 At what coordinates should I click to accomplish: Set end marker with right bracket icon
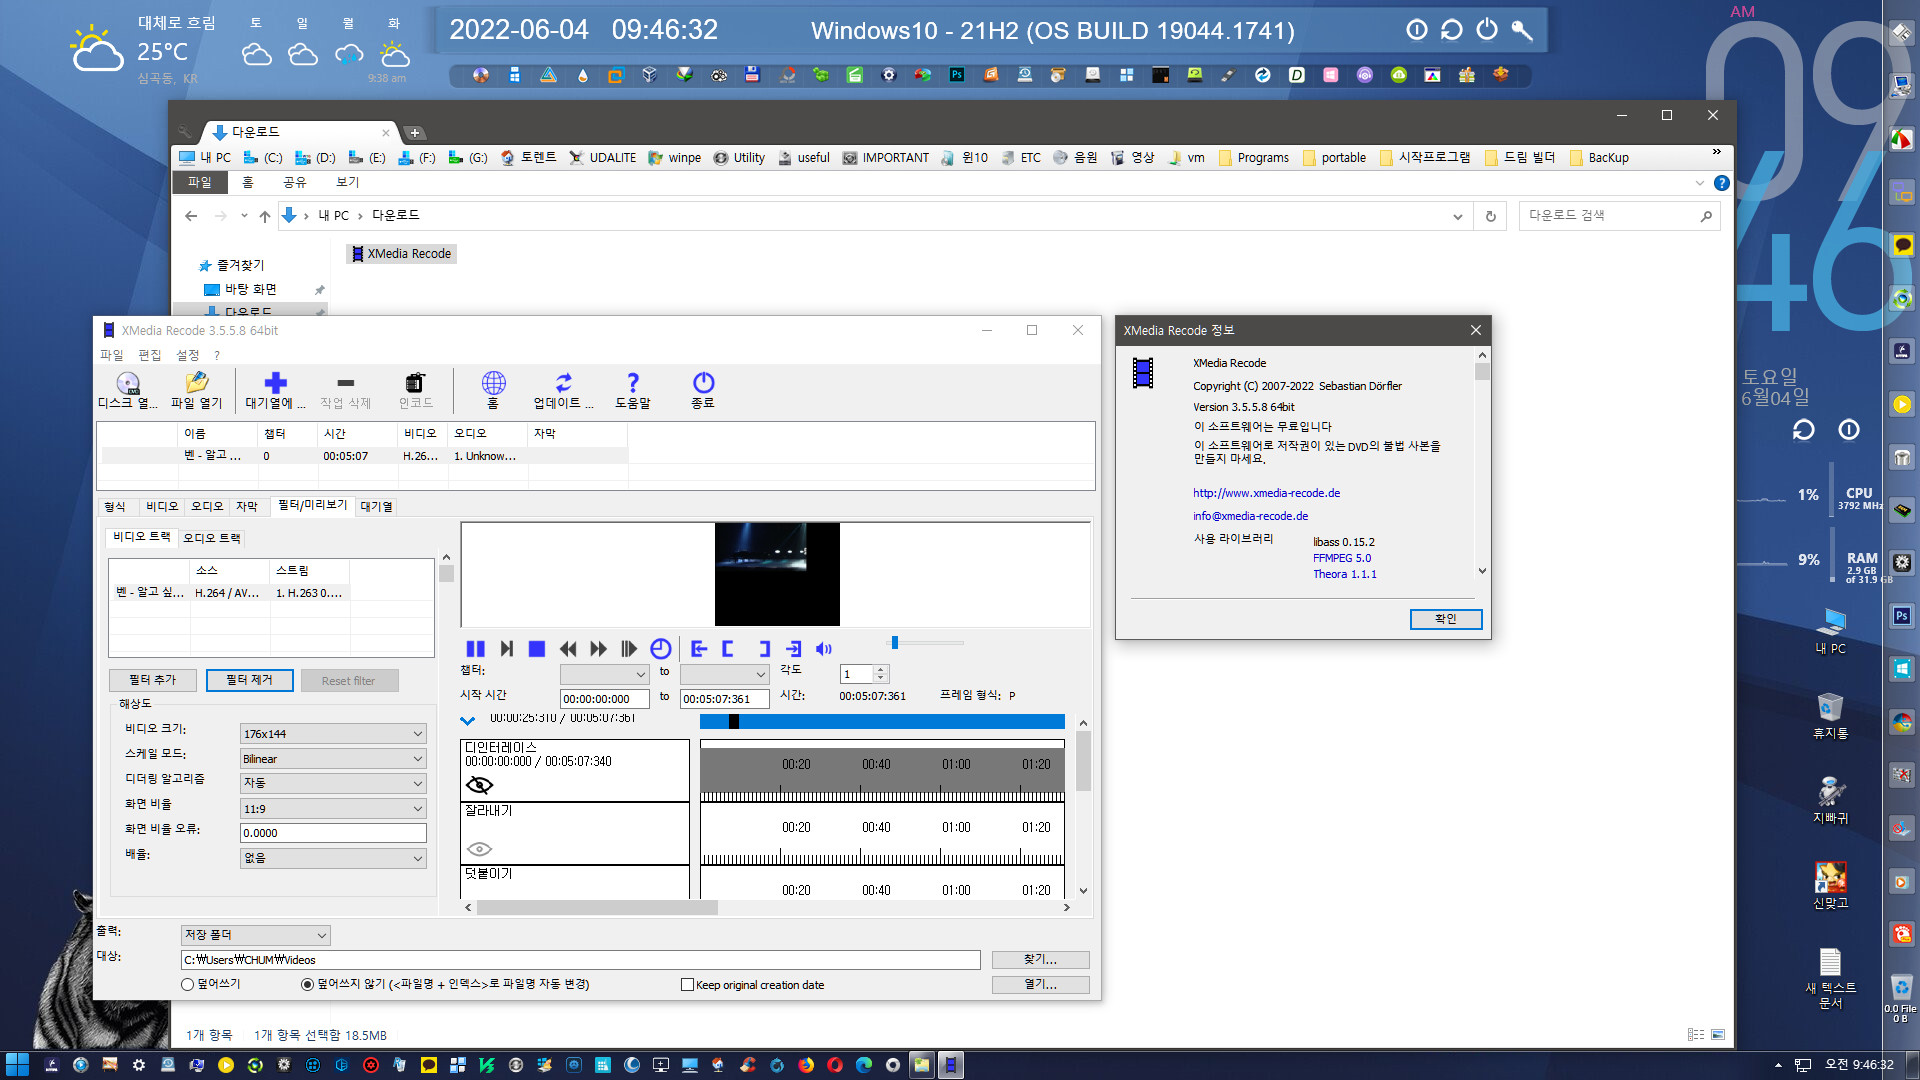pos(764,649)
